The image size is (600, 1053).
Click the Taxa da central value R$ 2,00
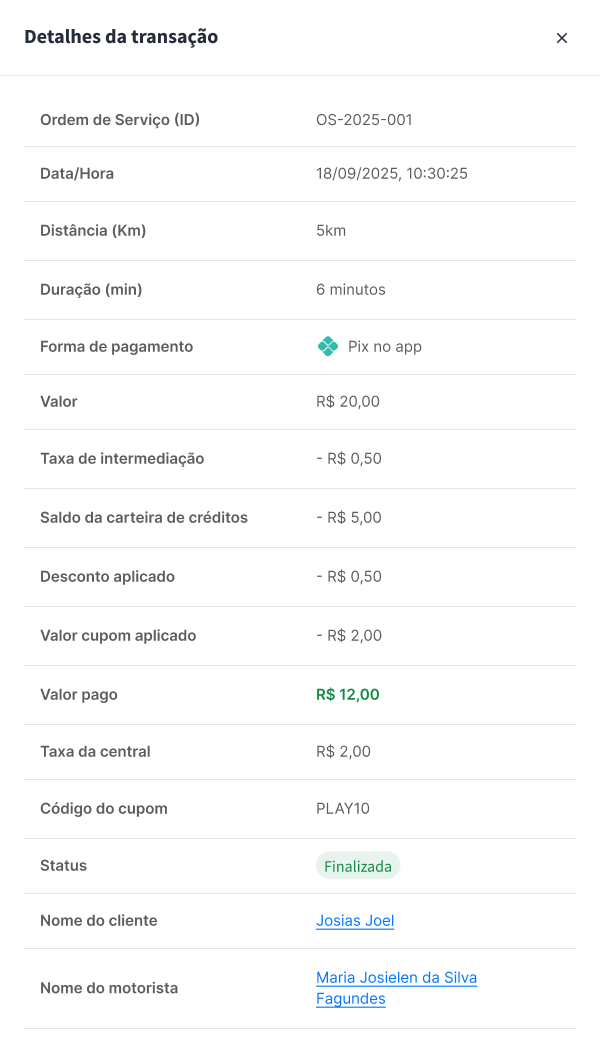tap(343, 752)
